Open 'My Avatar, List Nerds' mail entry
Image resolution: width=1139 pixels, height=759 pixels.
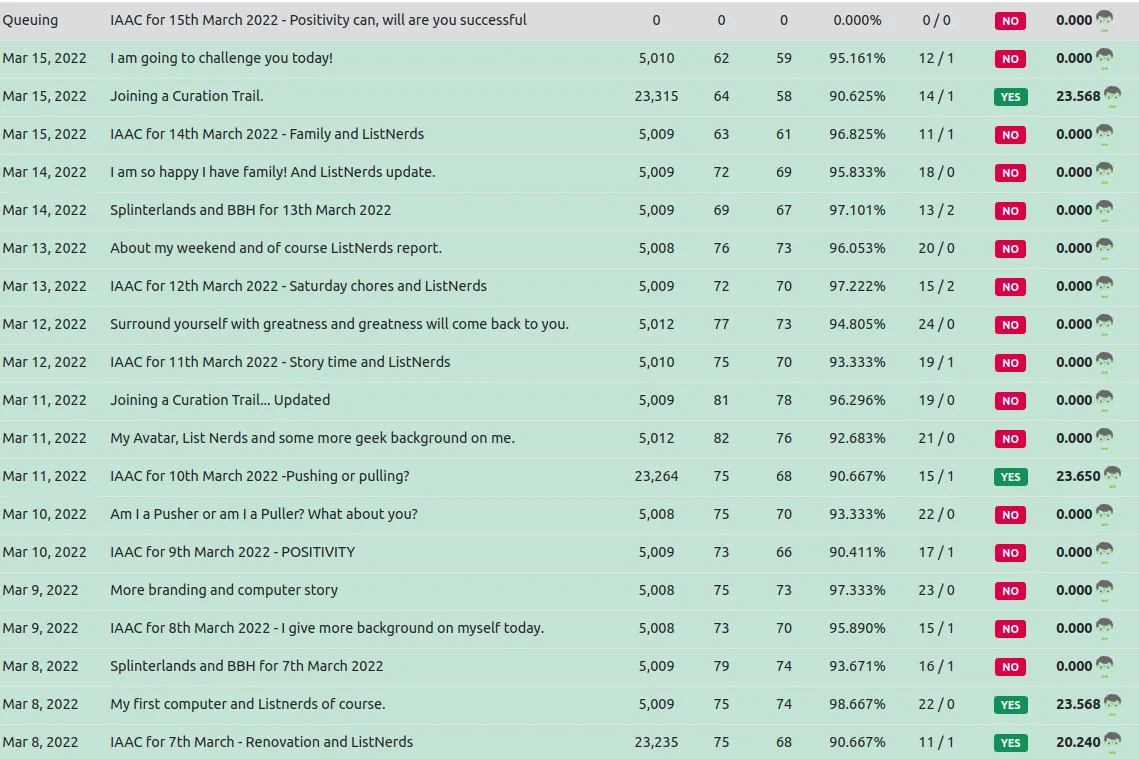(312, 438)
